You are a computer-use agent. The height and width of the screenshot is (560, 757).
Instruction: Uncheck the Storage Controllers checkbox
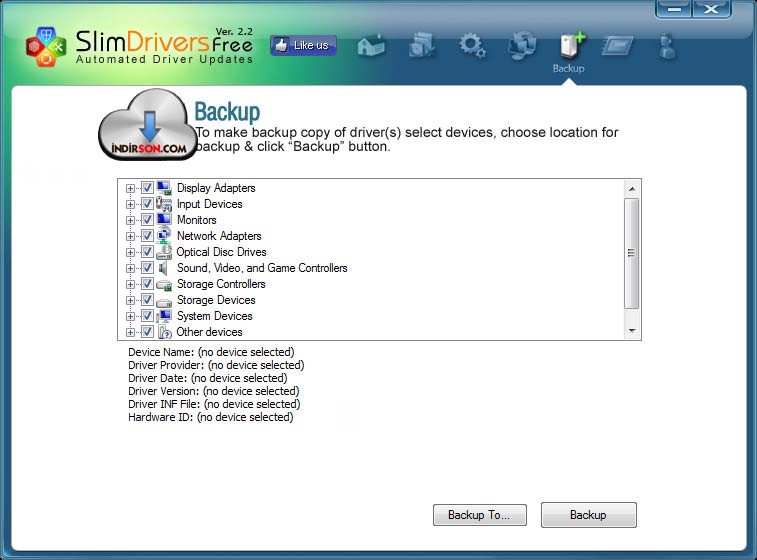(x=147, y=284)
